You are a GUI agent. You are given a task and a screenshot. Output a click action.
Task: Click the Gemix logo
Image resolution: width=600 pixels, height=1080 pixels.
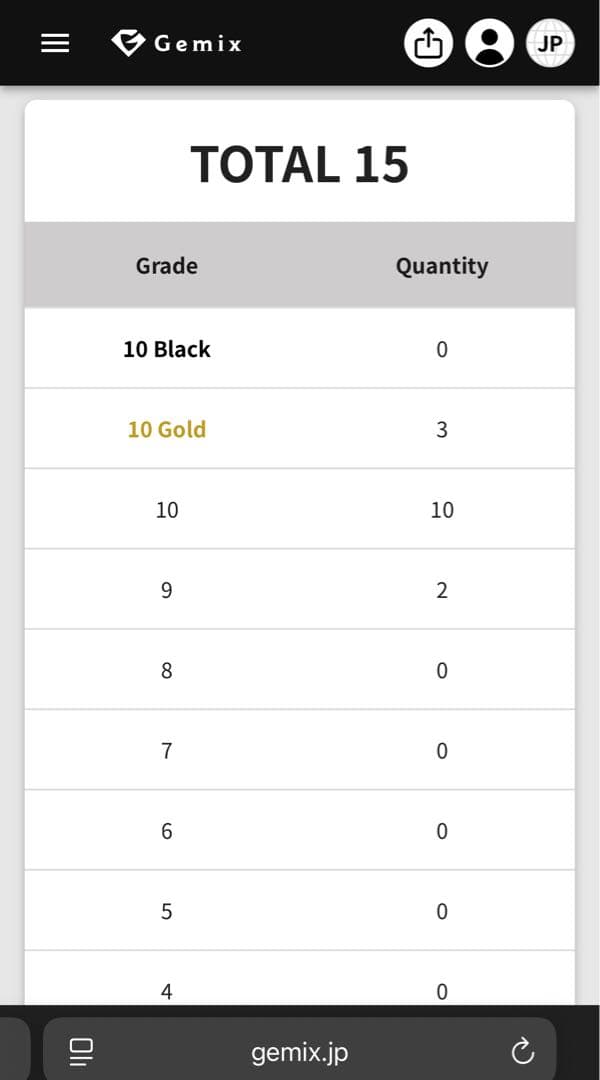click(177, 43)
